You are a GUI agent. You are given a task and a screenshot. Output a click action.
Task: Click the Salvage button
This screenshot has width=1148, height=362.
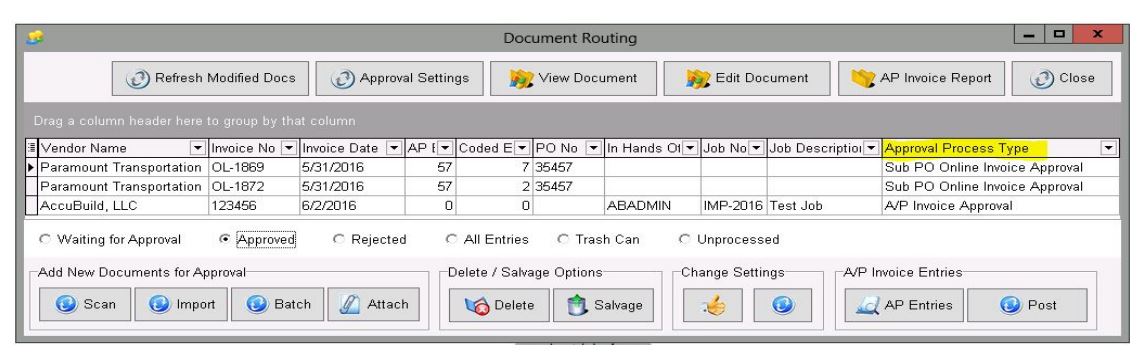pyautogui.click(x=603, y=305)
